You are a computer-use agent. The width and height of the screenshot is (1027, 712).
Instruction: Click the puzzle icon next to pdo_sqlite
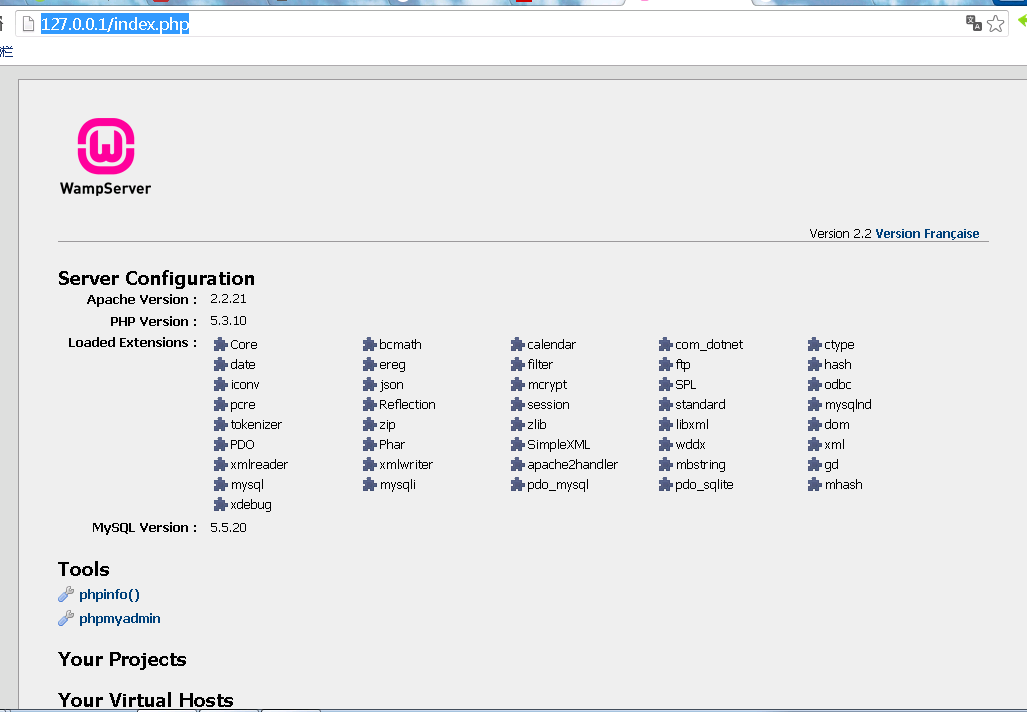[665, 485]
